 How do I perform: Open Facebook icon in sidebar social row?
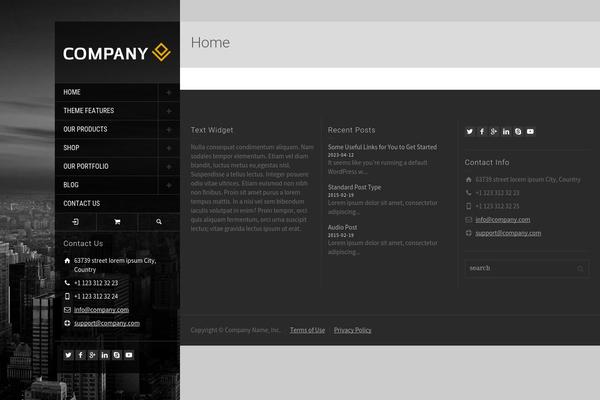click(x=80, y=355)
